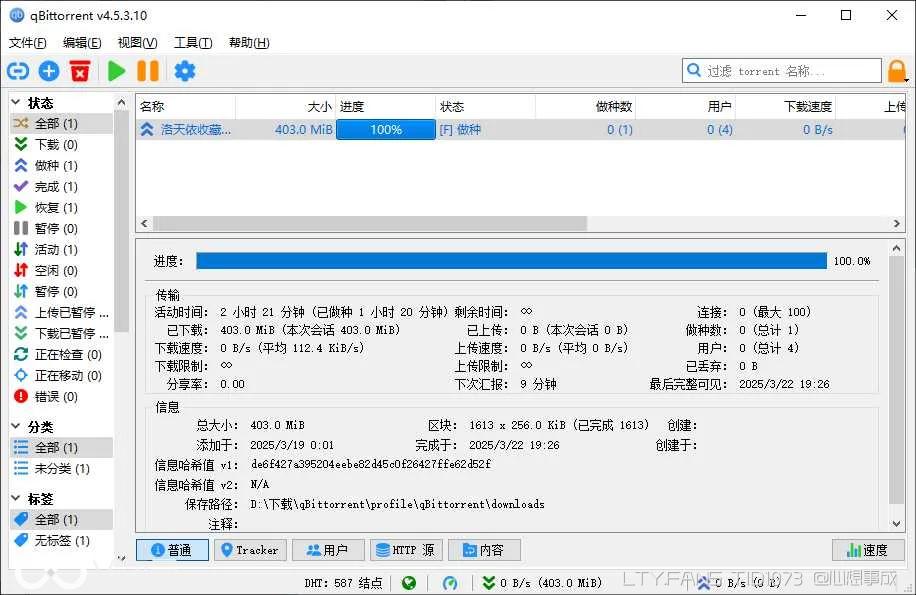Click the red delete torrent toolbar icon
Viewport: 916px width, 595px height.
coord(80,71)
